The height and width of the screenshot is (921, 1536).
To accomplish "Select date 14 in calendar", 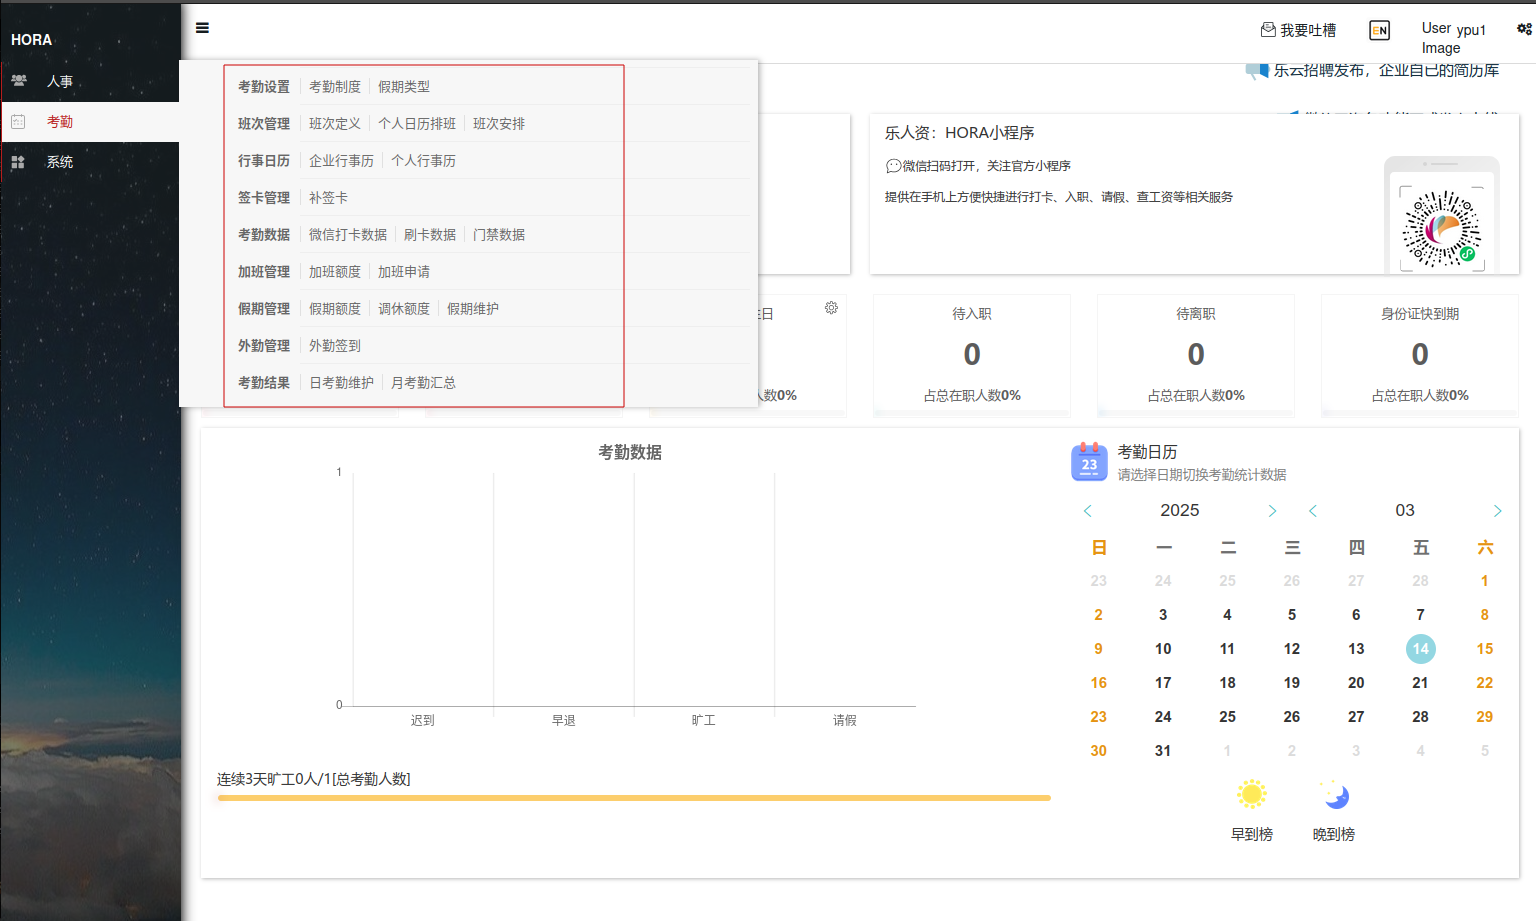I will (x=1420, y=649).
